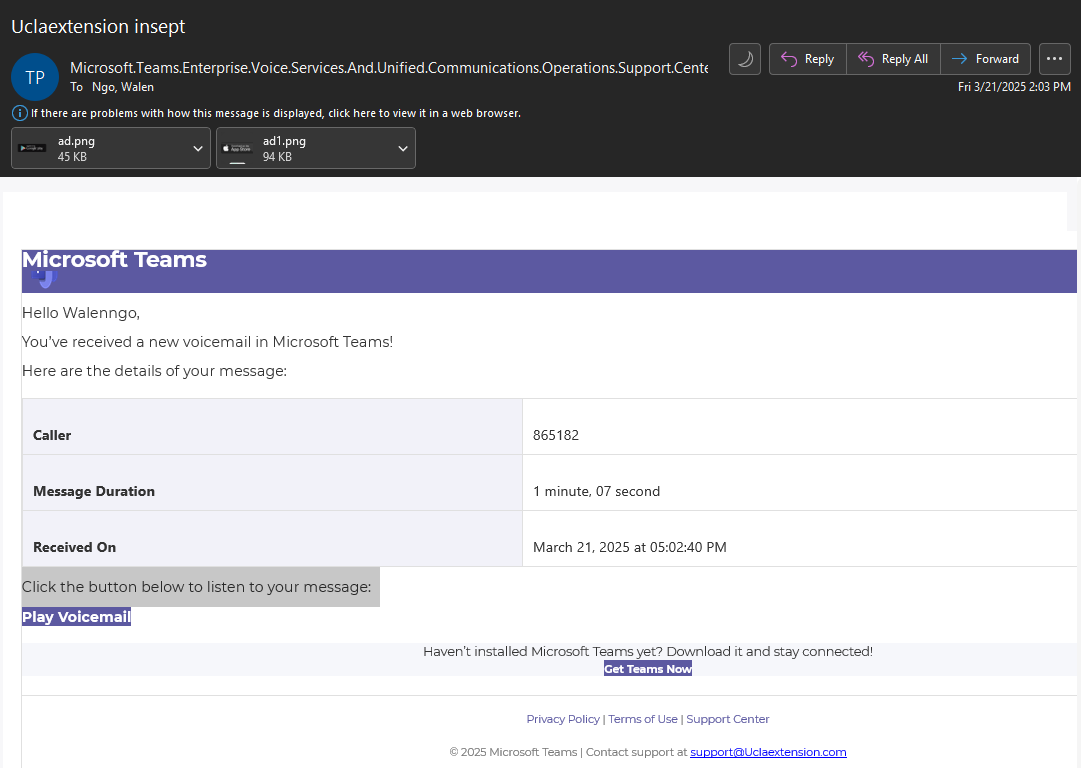Click the message display problems info bar
1081x768 pixels.
click(x=276, y=113)
